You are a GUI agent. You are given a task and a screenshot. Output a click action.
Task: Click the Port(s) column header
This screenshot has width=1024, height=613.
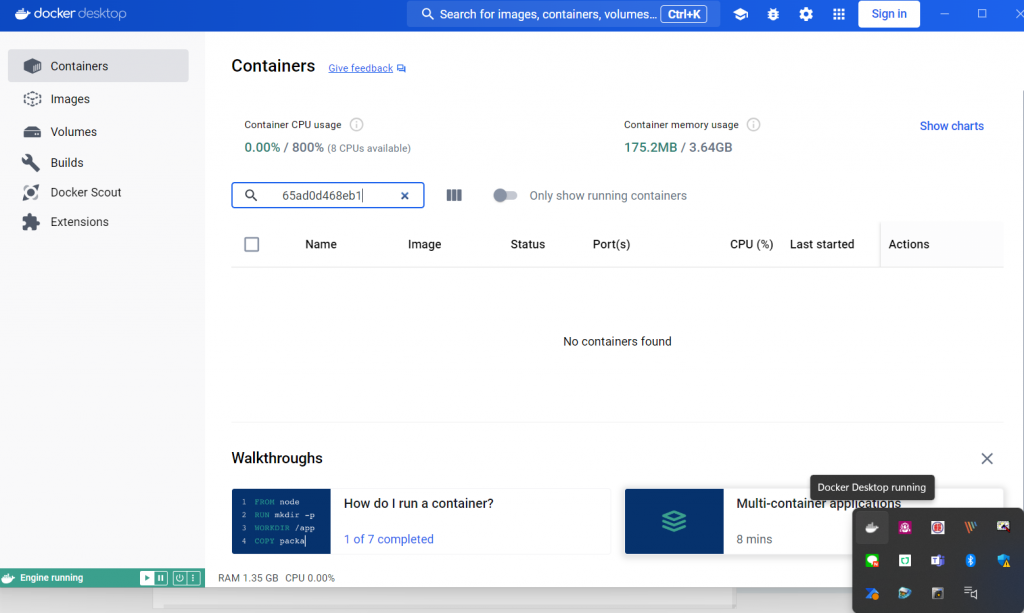pos(611,244)
